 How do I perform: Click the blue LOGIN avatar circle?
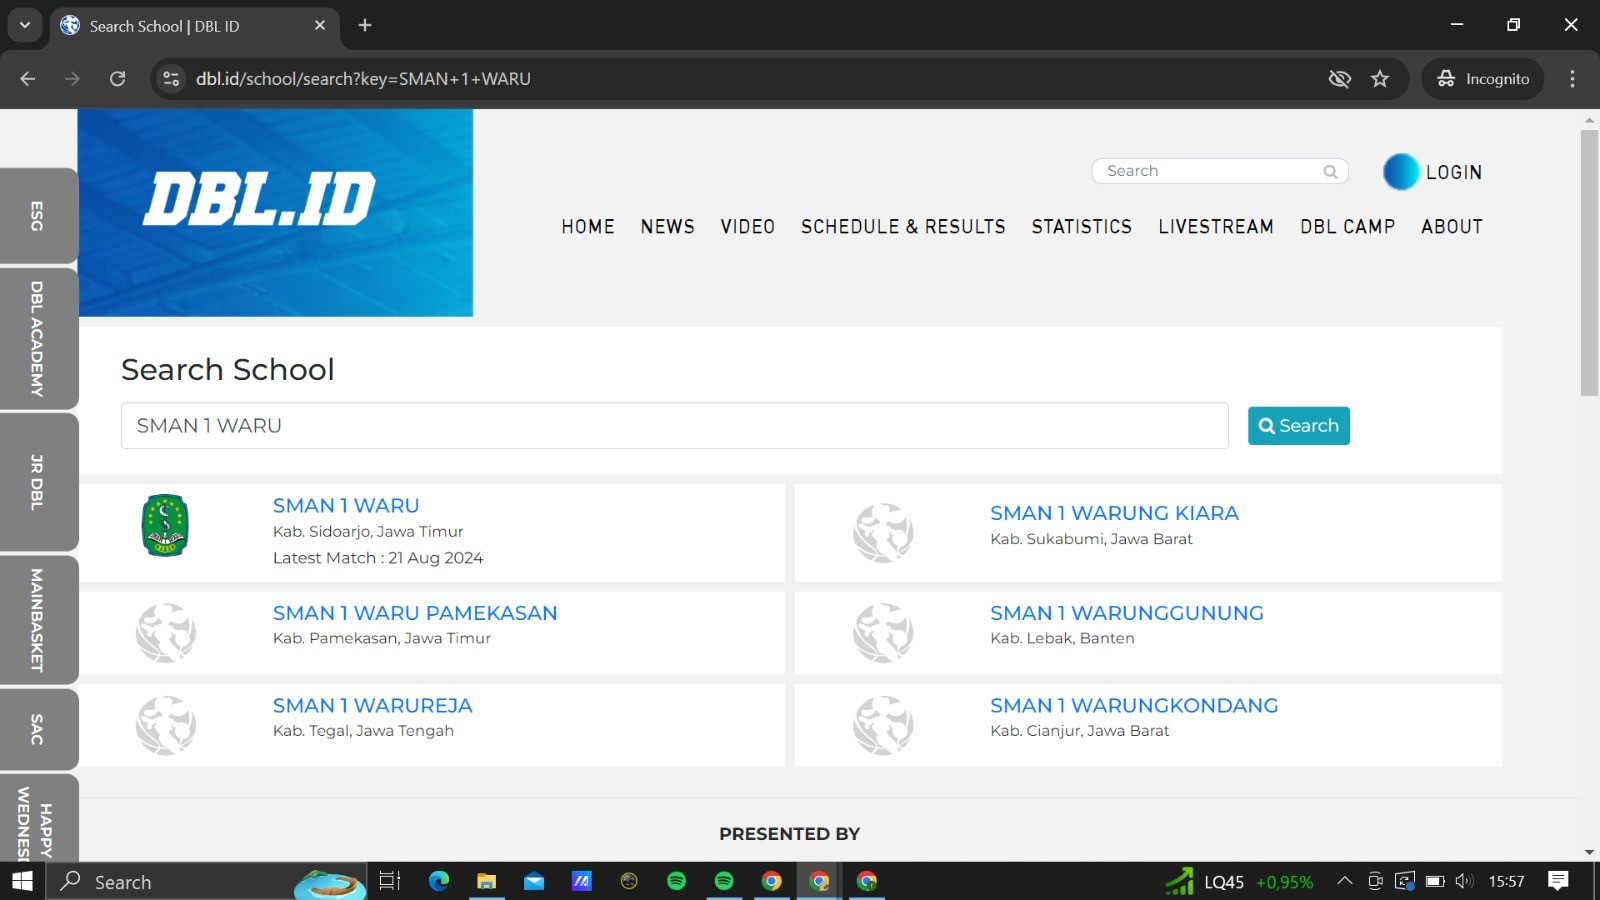pyautogui.click(x=1400, y=172)
